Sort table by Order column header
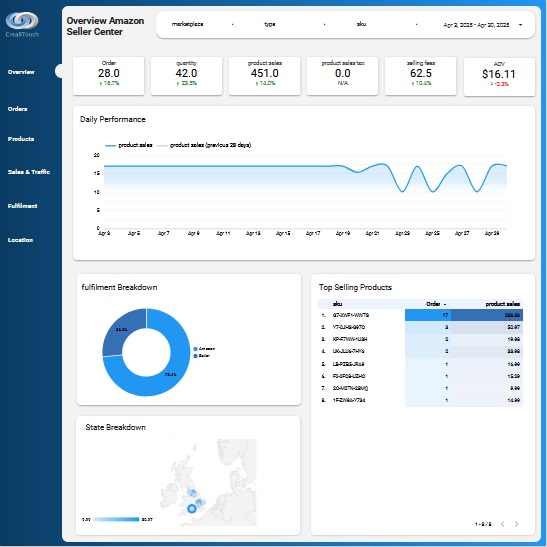 point(433,304)
